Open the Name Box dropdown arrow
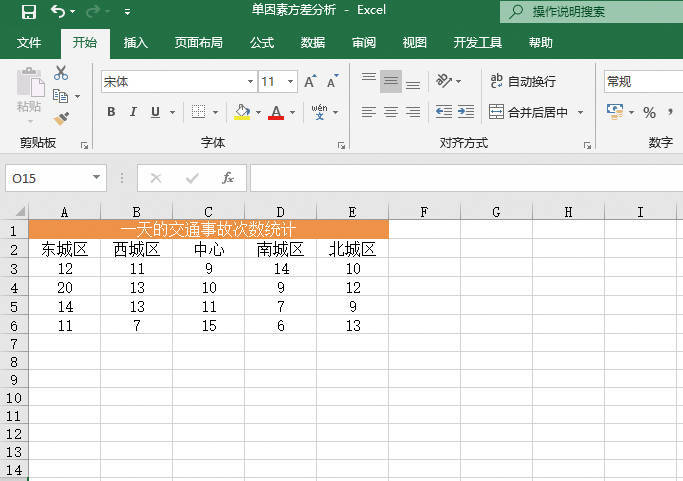683x481 pixels. point(97,178)
